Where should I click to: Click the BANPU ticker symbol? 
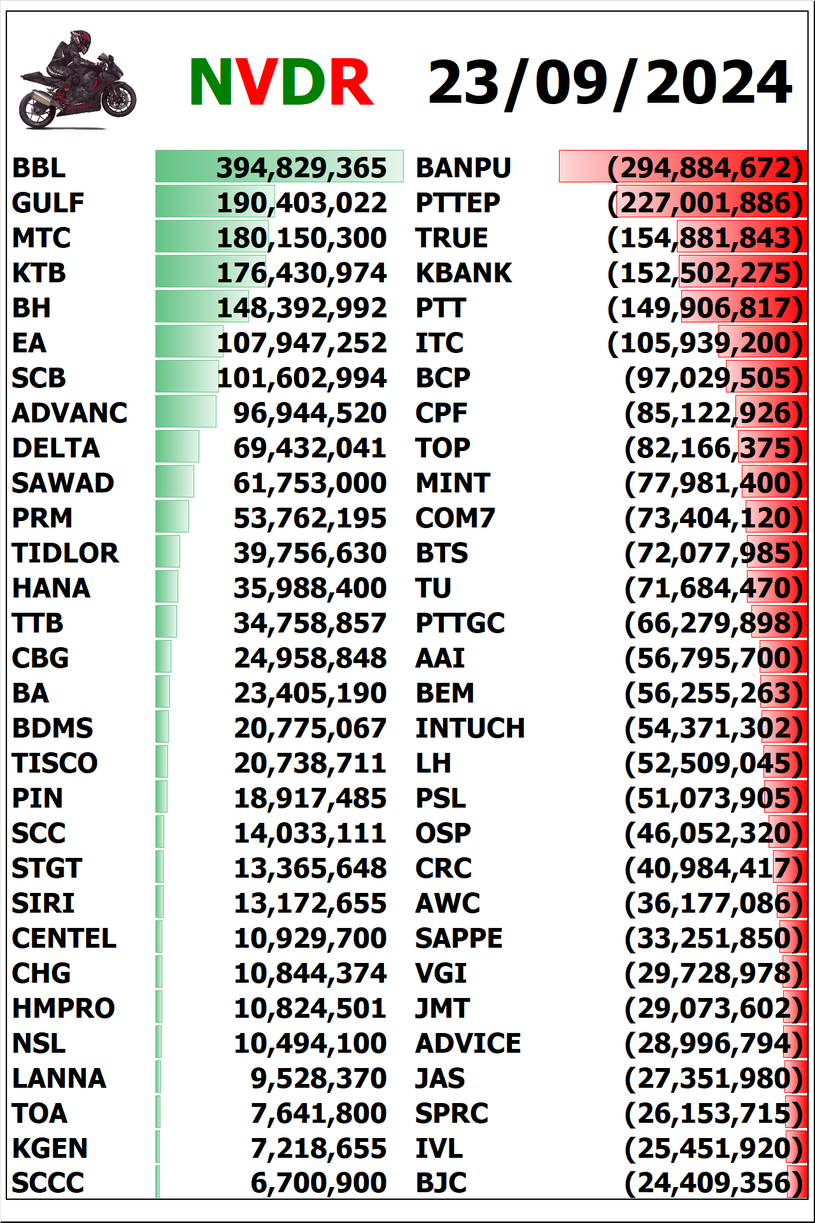463,168
